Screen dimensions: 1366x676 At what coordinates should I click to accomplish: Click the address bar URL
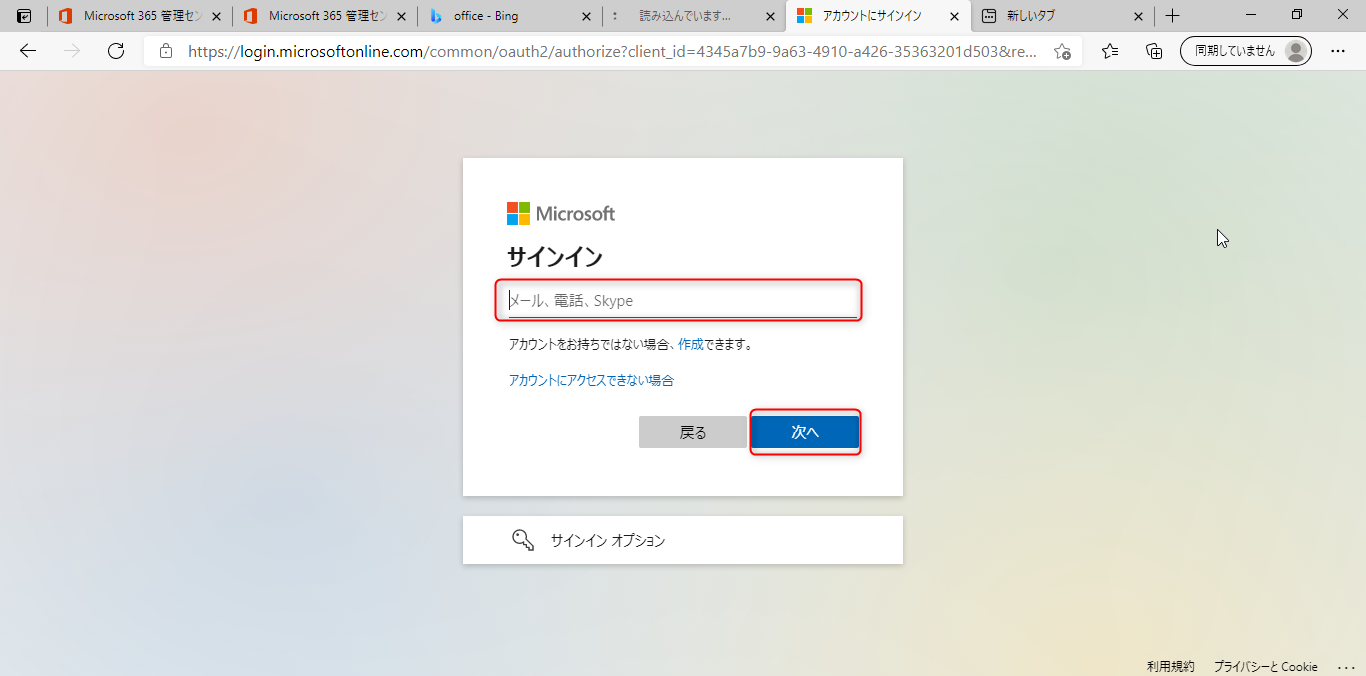tap(612, 51)
